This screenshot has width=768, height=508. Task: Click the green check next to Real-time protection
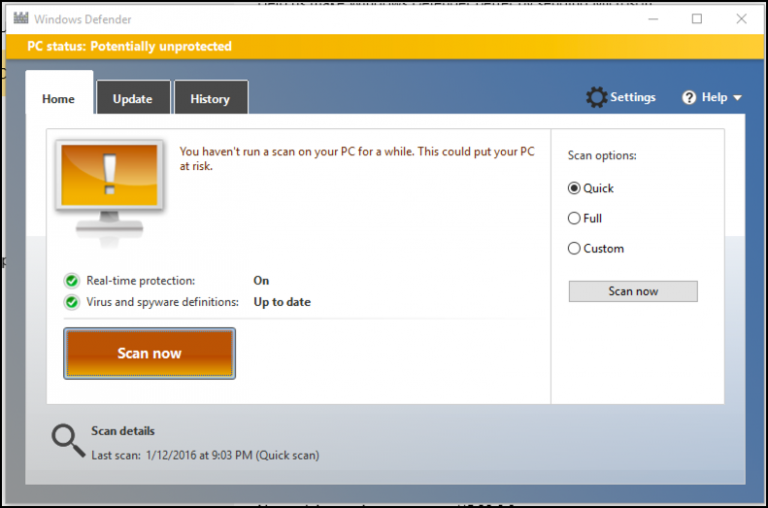(72, 281)
